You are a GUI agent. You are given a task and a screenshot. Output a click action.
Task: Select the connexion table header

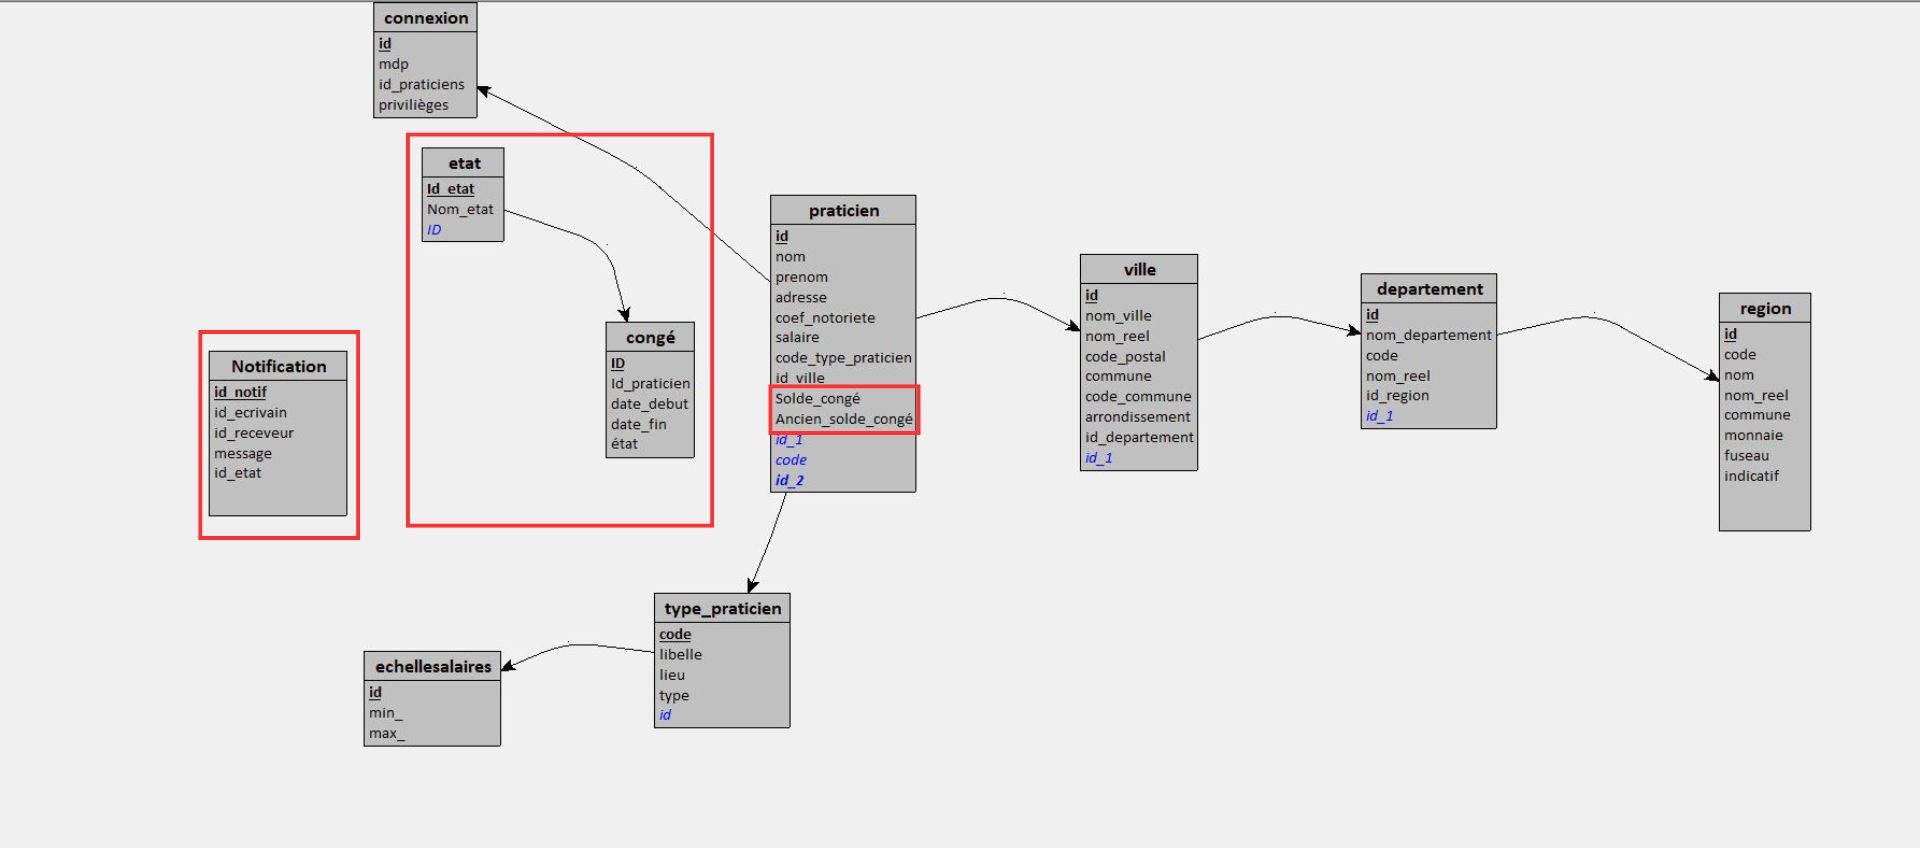[425, 18]
